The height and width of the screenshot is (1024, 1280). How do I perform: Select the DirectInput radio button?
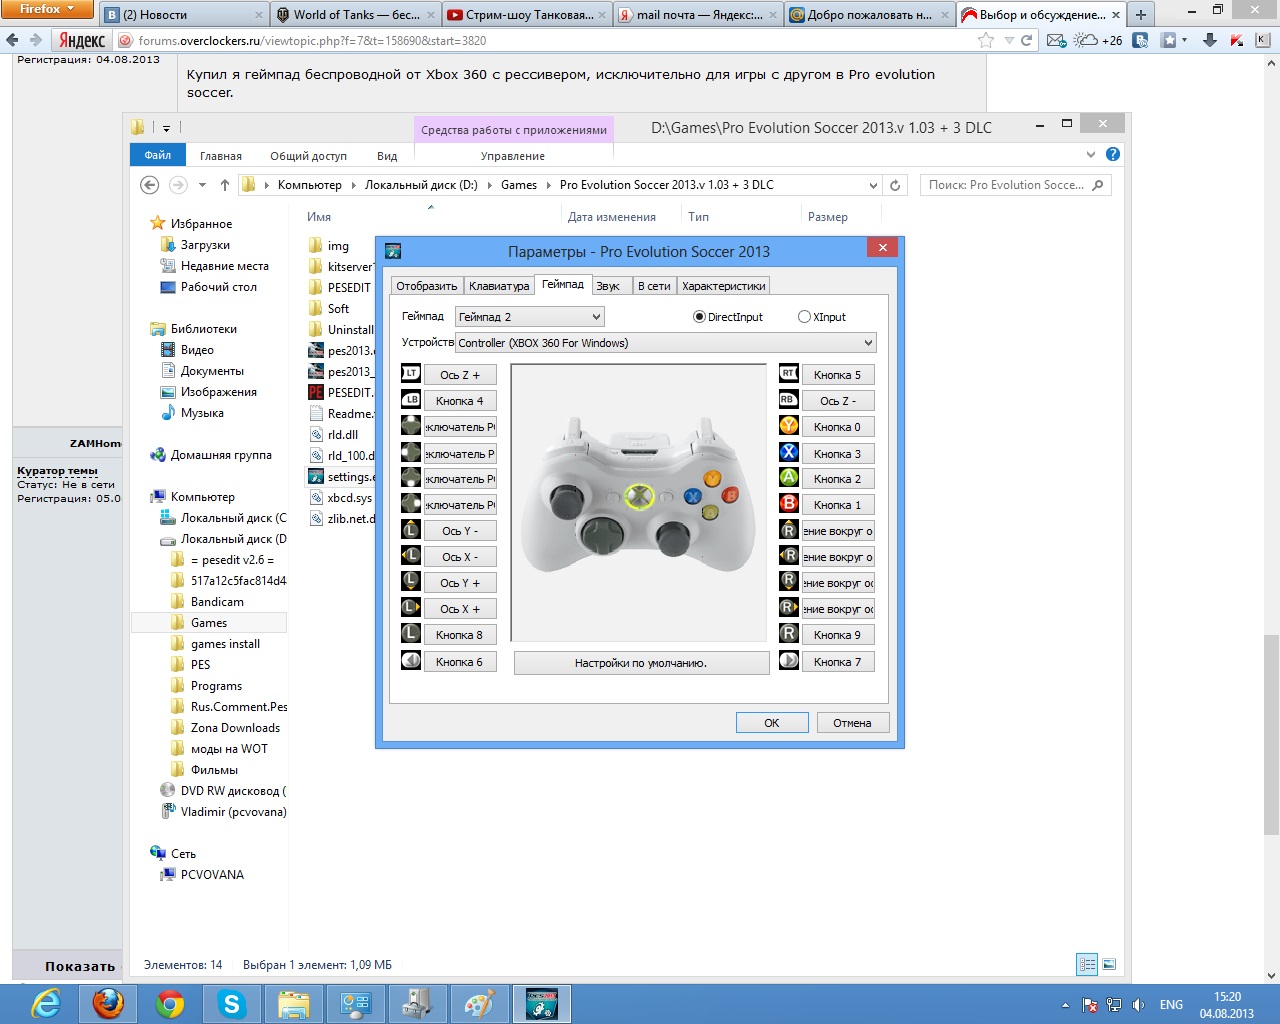(x=699, y=317)
